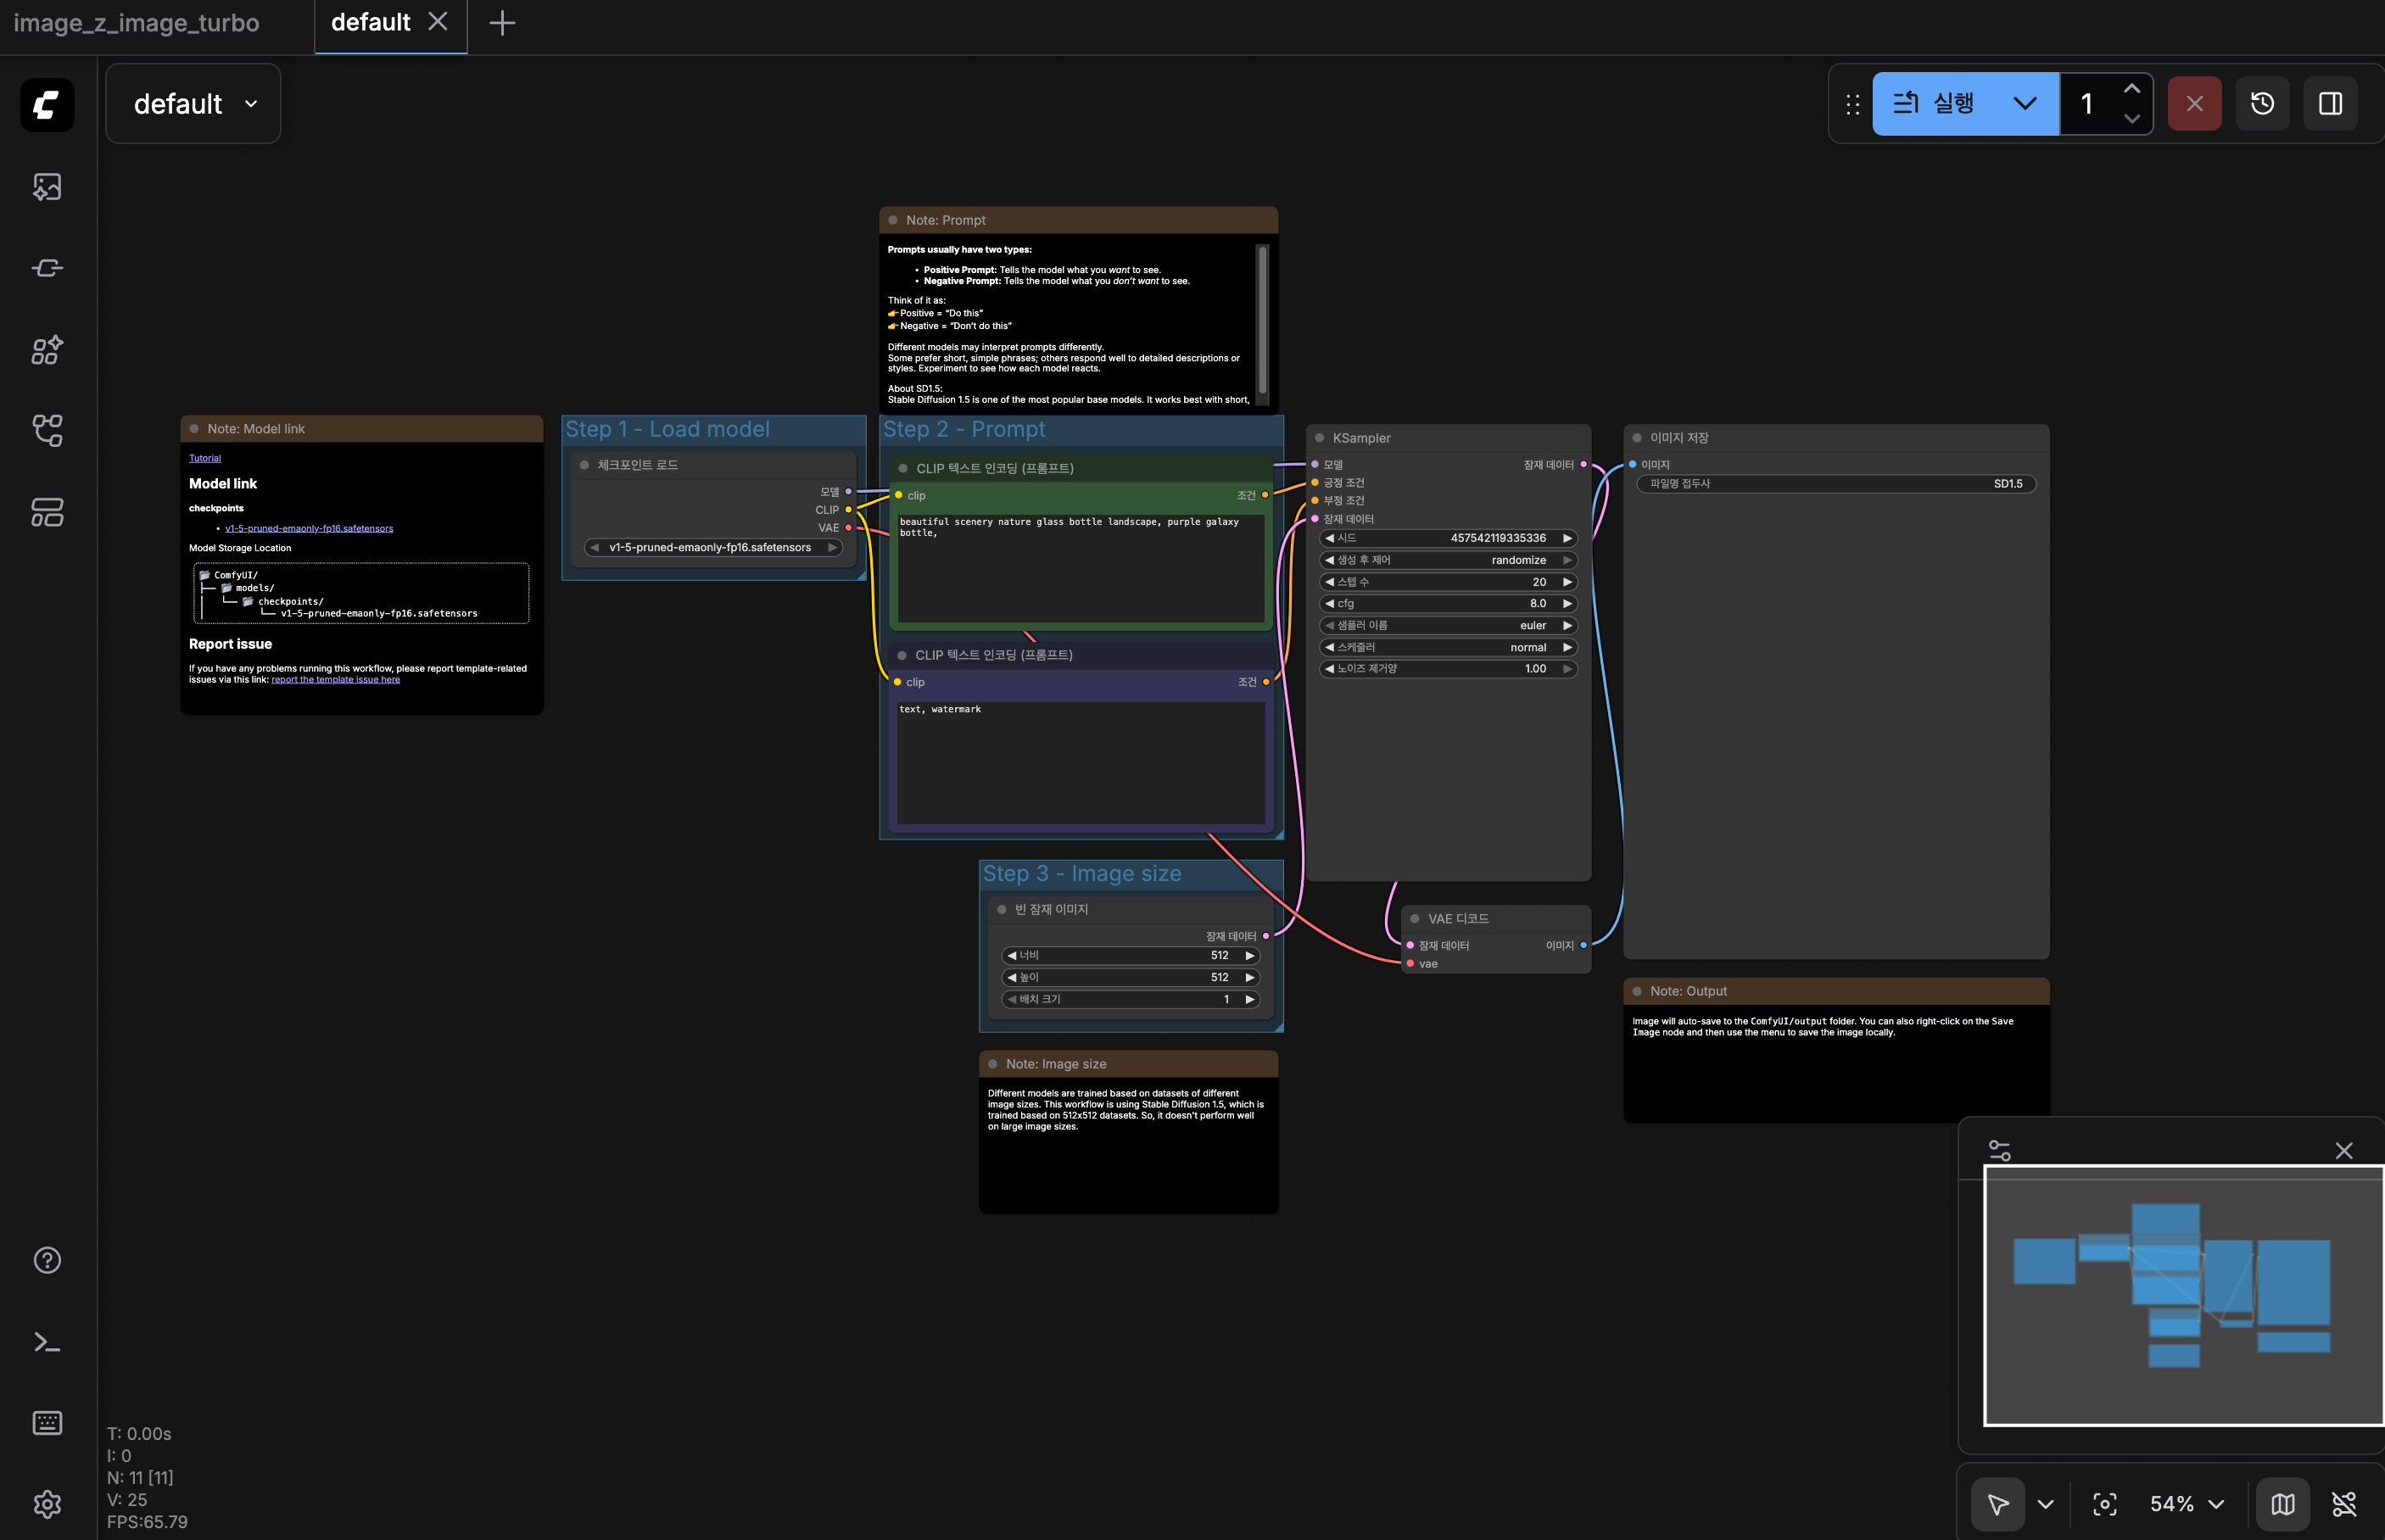
Task: Open a new workflow tab with plus
Action: point(502,23)
